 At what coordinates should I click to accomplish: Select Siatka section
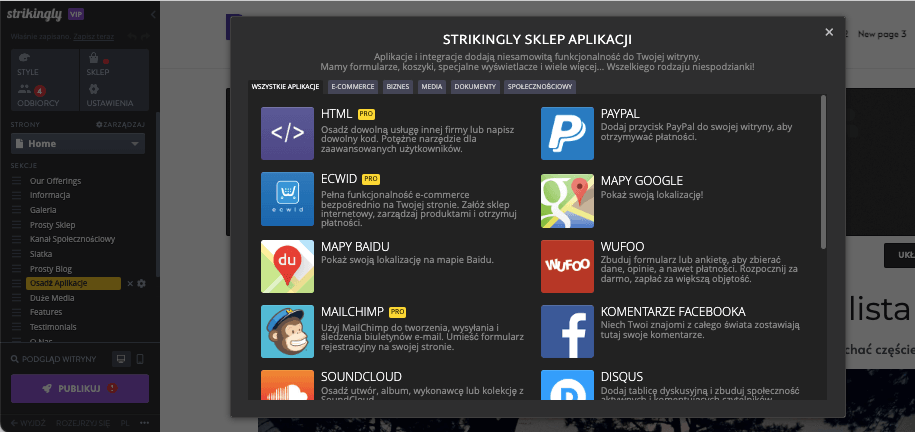pos(41,254)
